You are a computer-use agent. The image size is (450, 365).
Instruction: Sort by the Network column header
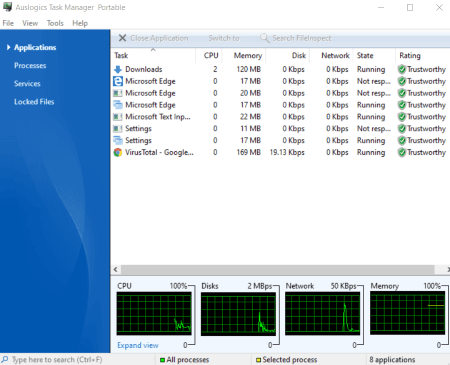(x=331, y=55)
